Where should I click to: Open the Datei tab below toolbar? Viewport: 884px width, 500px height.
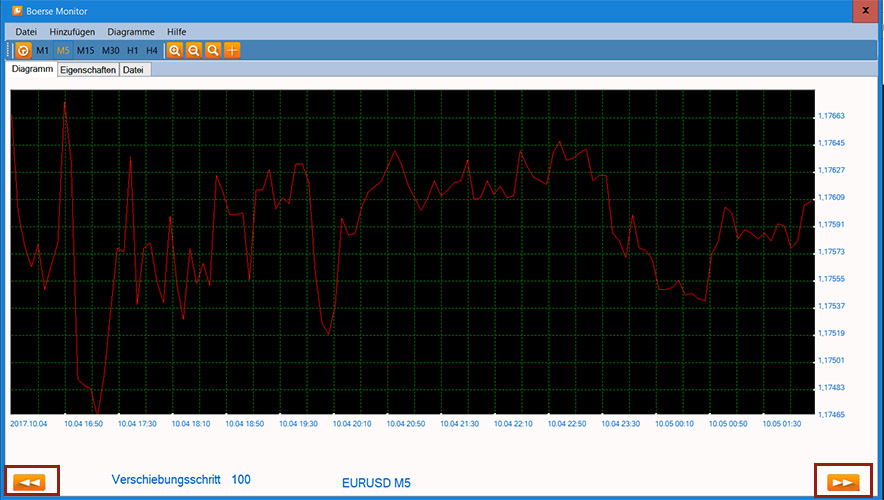point(133,70)
